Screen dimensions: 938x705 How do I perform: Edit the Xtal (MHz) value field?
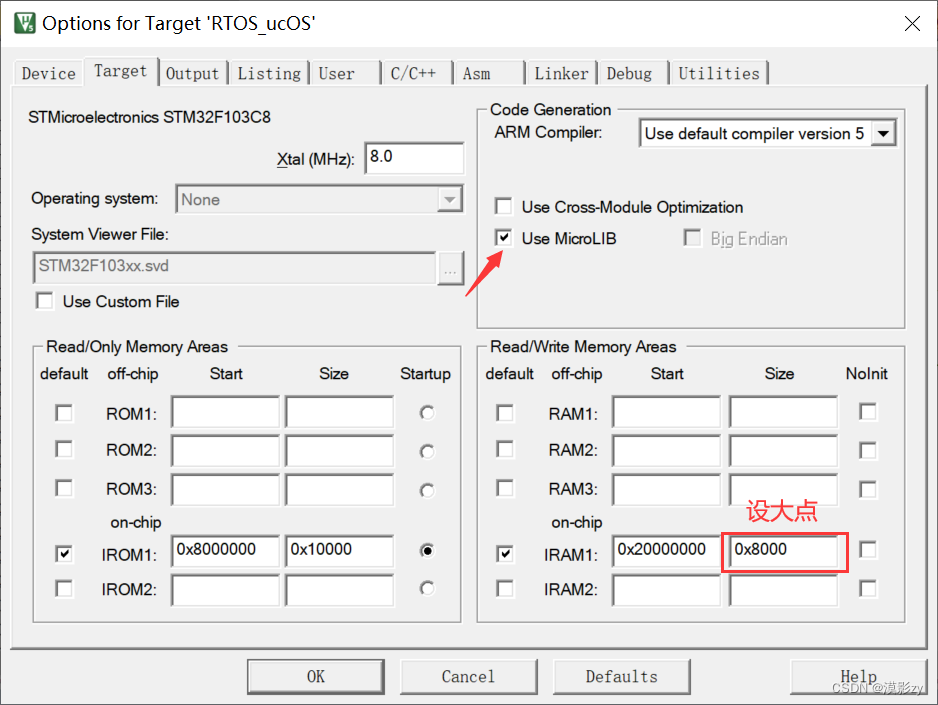click(414, 158)
